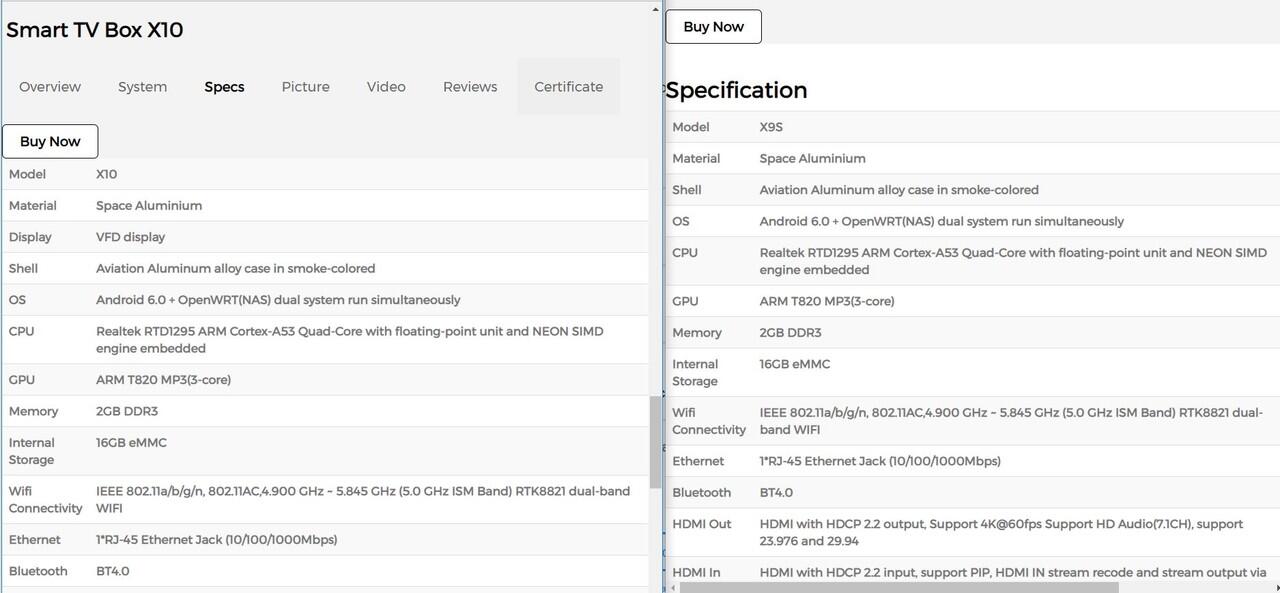Image resolution: width=1280 pixels, height=593 pixels.
Task: Click ARM T820 MP3 value in X10 pane
Action: point(163,380)
